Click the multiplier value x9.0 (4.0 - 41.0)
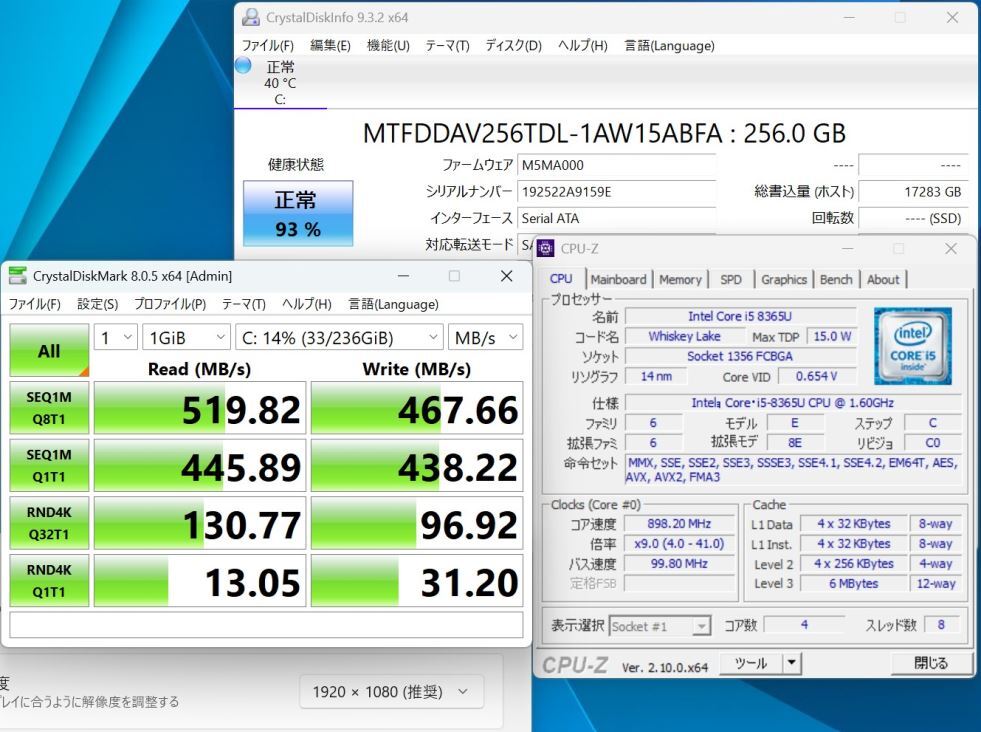 679,544
